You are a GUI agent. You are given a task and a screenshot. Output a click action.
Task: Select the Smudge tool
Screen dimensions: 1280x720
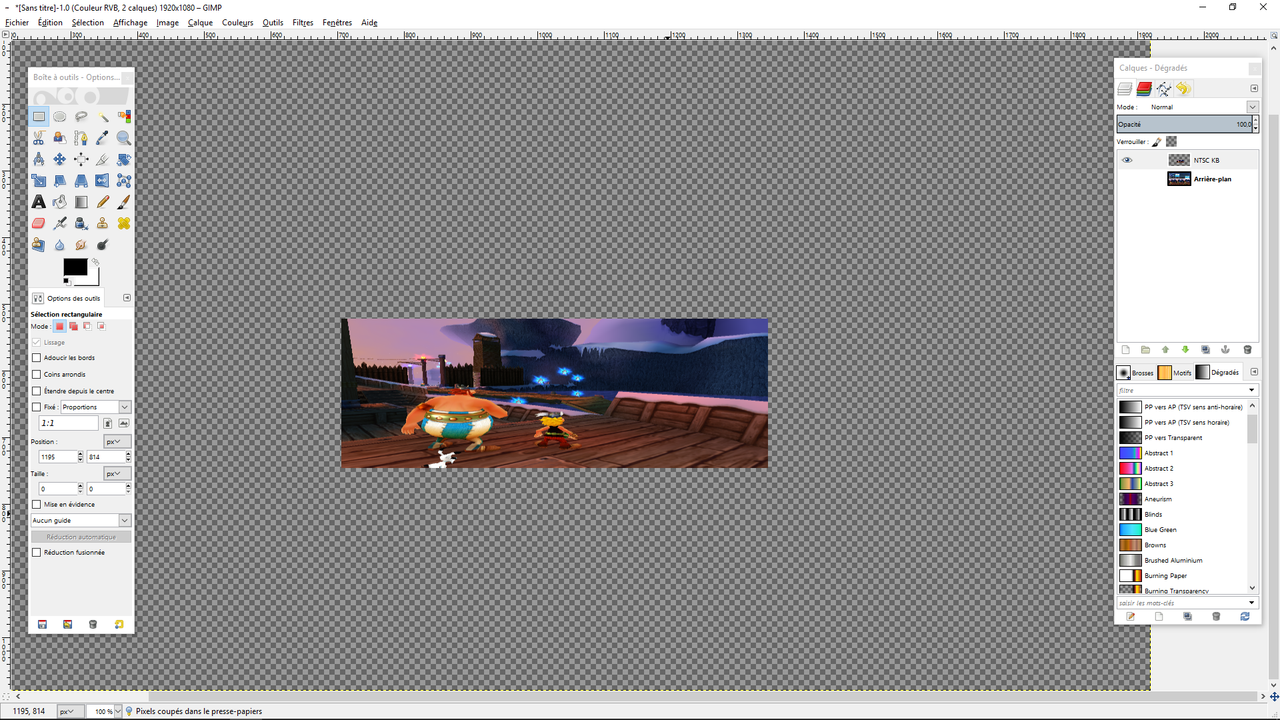(x=81, y=244)
